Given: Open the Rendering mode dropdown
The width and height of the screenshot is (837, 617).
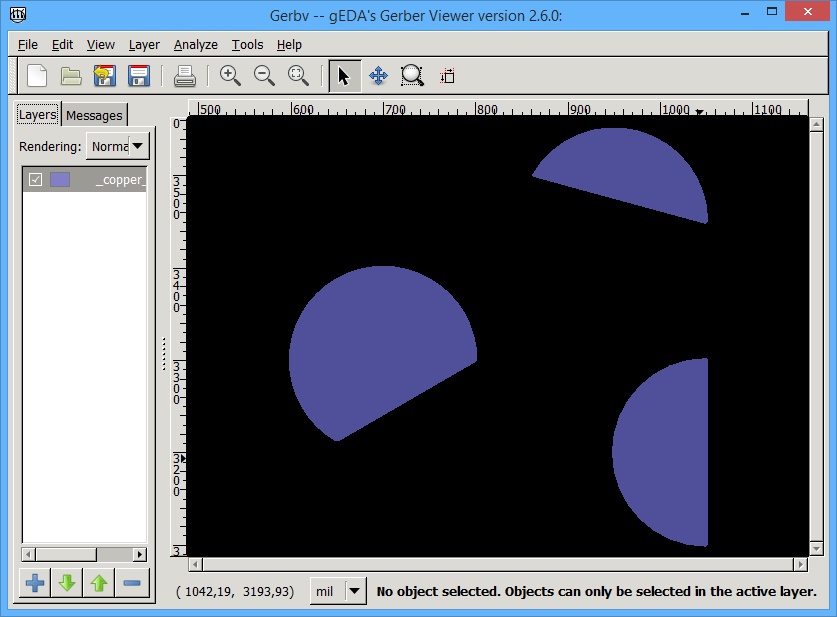Looking at the screenshot, I should tap(117, 146).
